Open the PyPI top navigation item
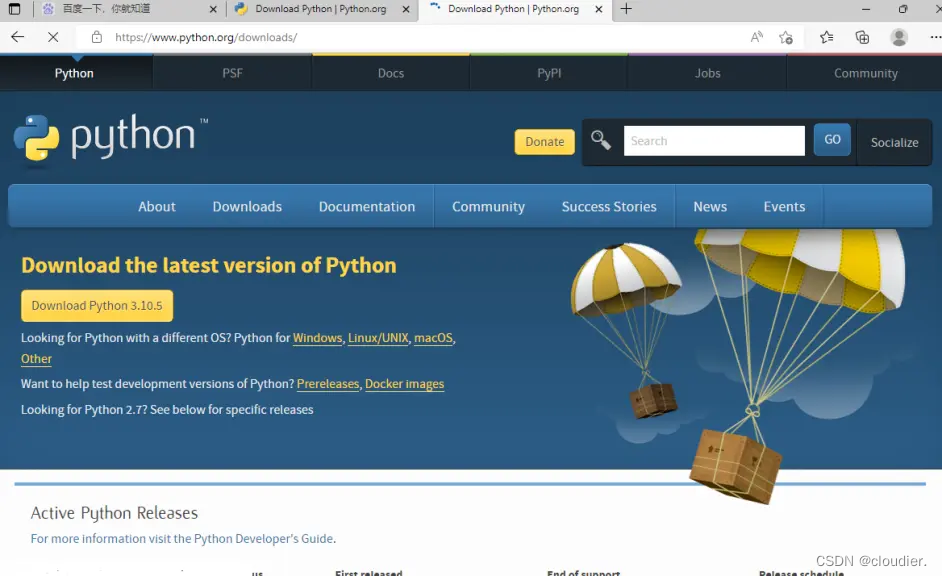The height and width of the screenshot is (576, 942). (549, 73)
